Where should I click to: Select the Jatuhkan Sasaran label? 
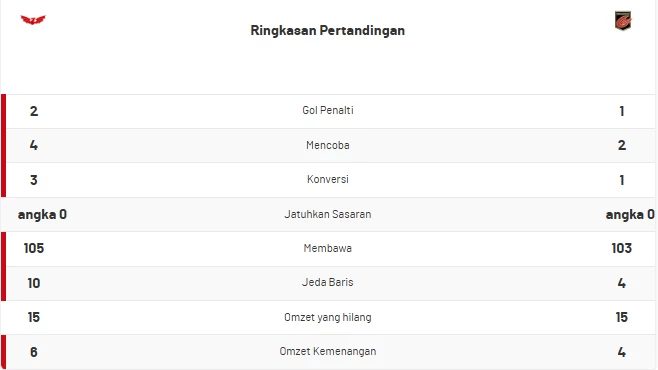pos(328,214)
